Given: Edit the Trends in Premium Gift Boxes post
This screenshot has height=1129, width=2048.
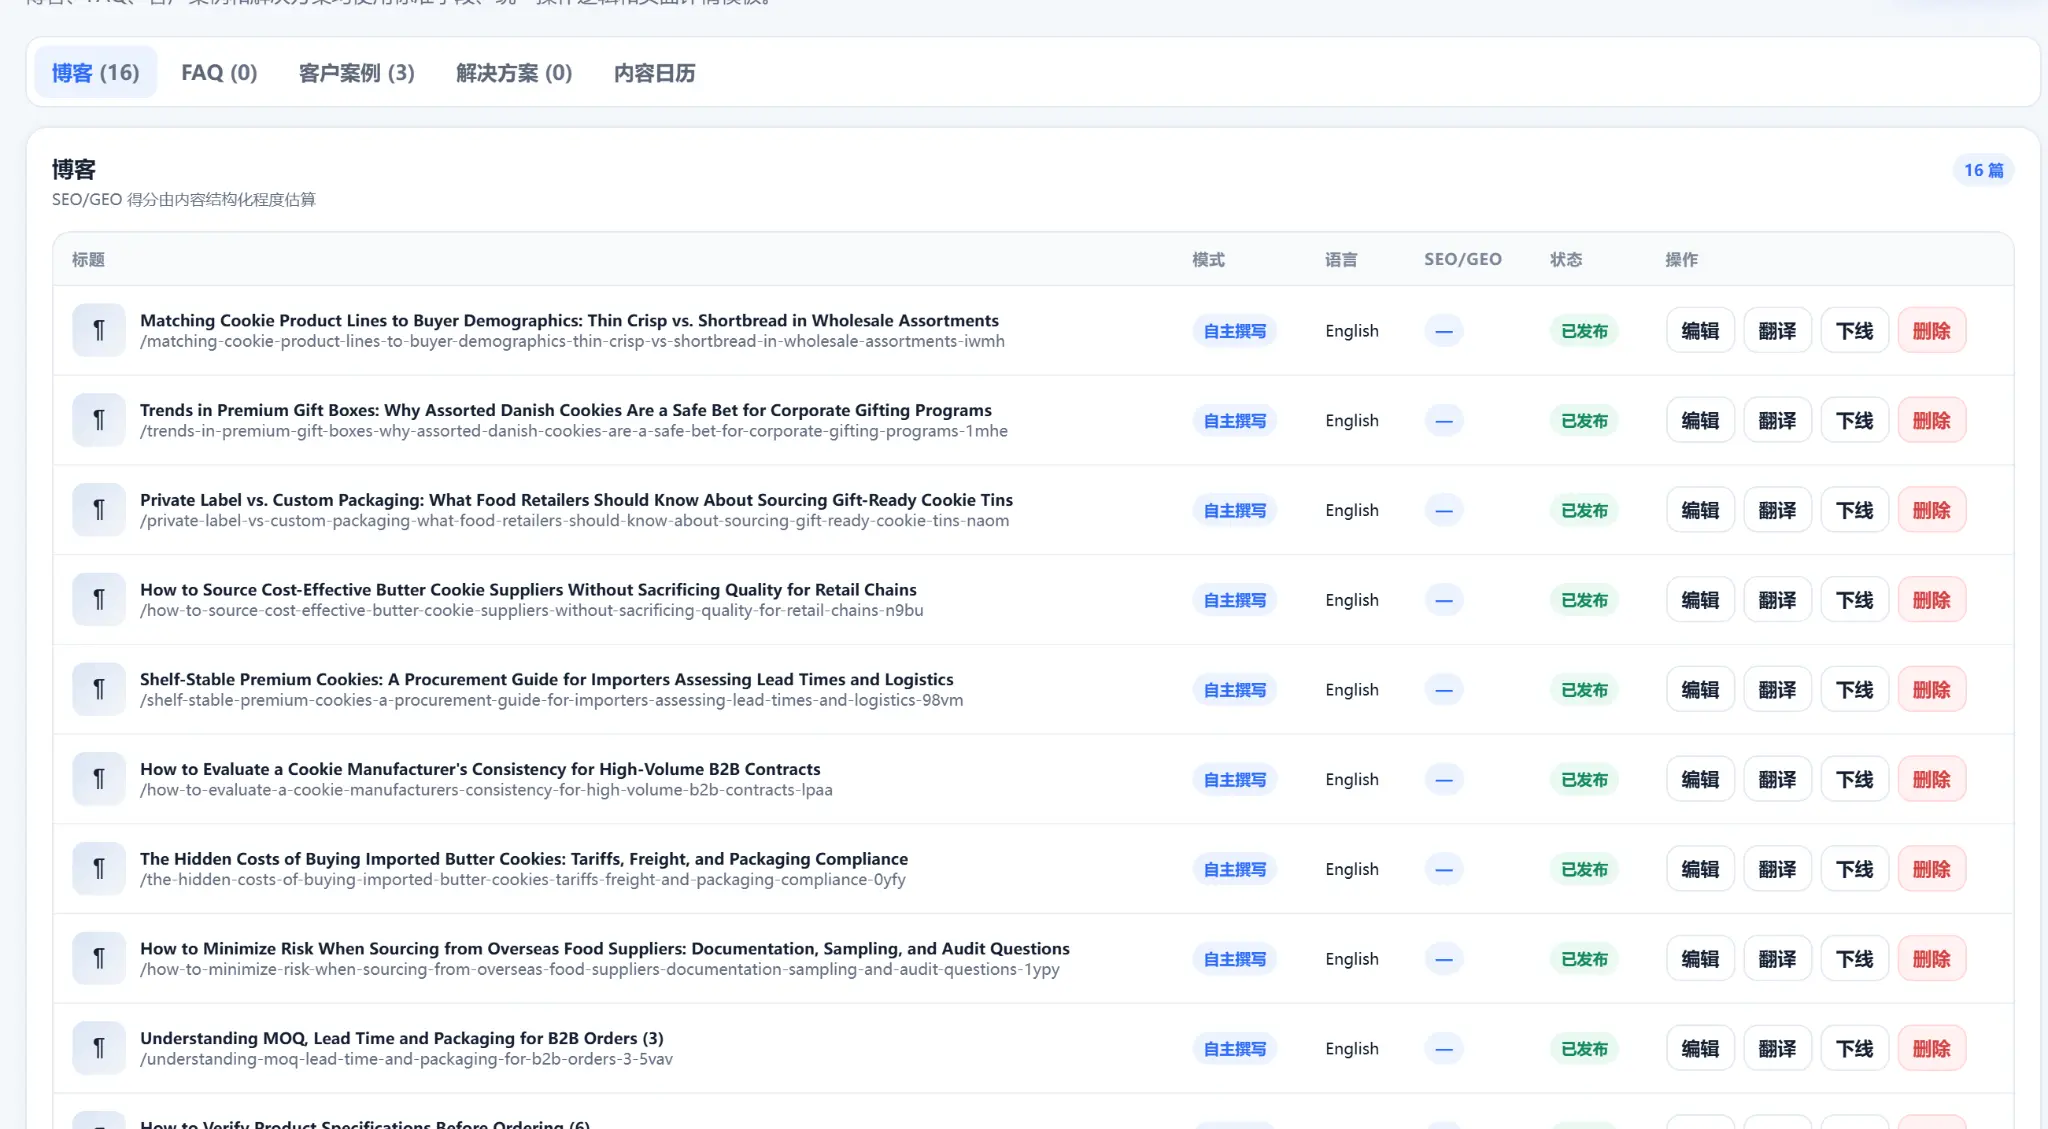Looking at the screenshot, I should (1700, 420).
